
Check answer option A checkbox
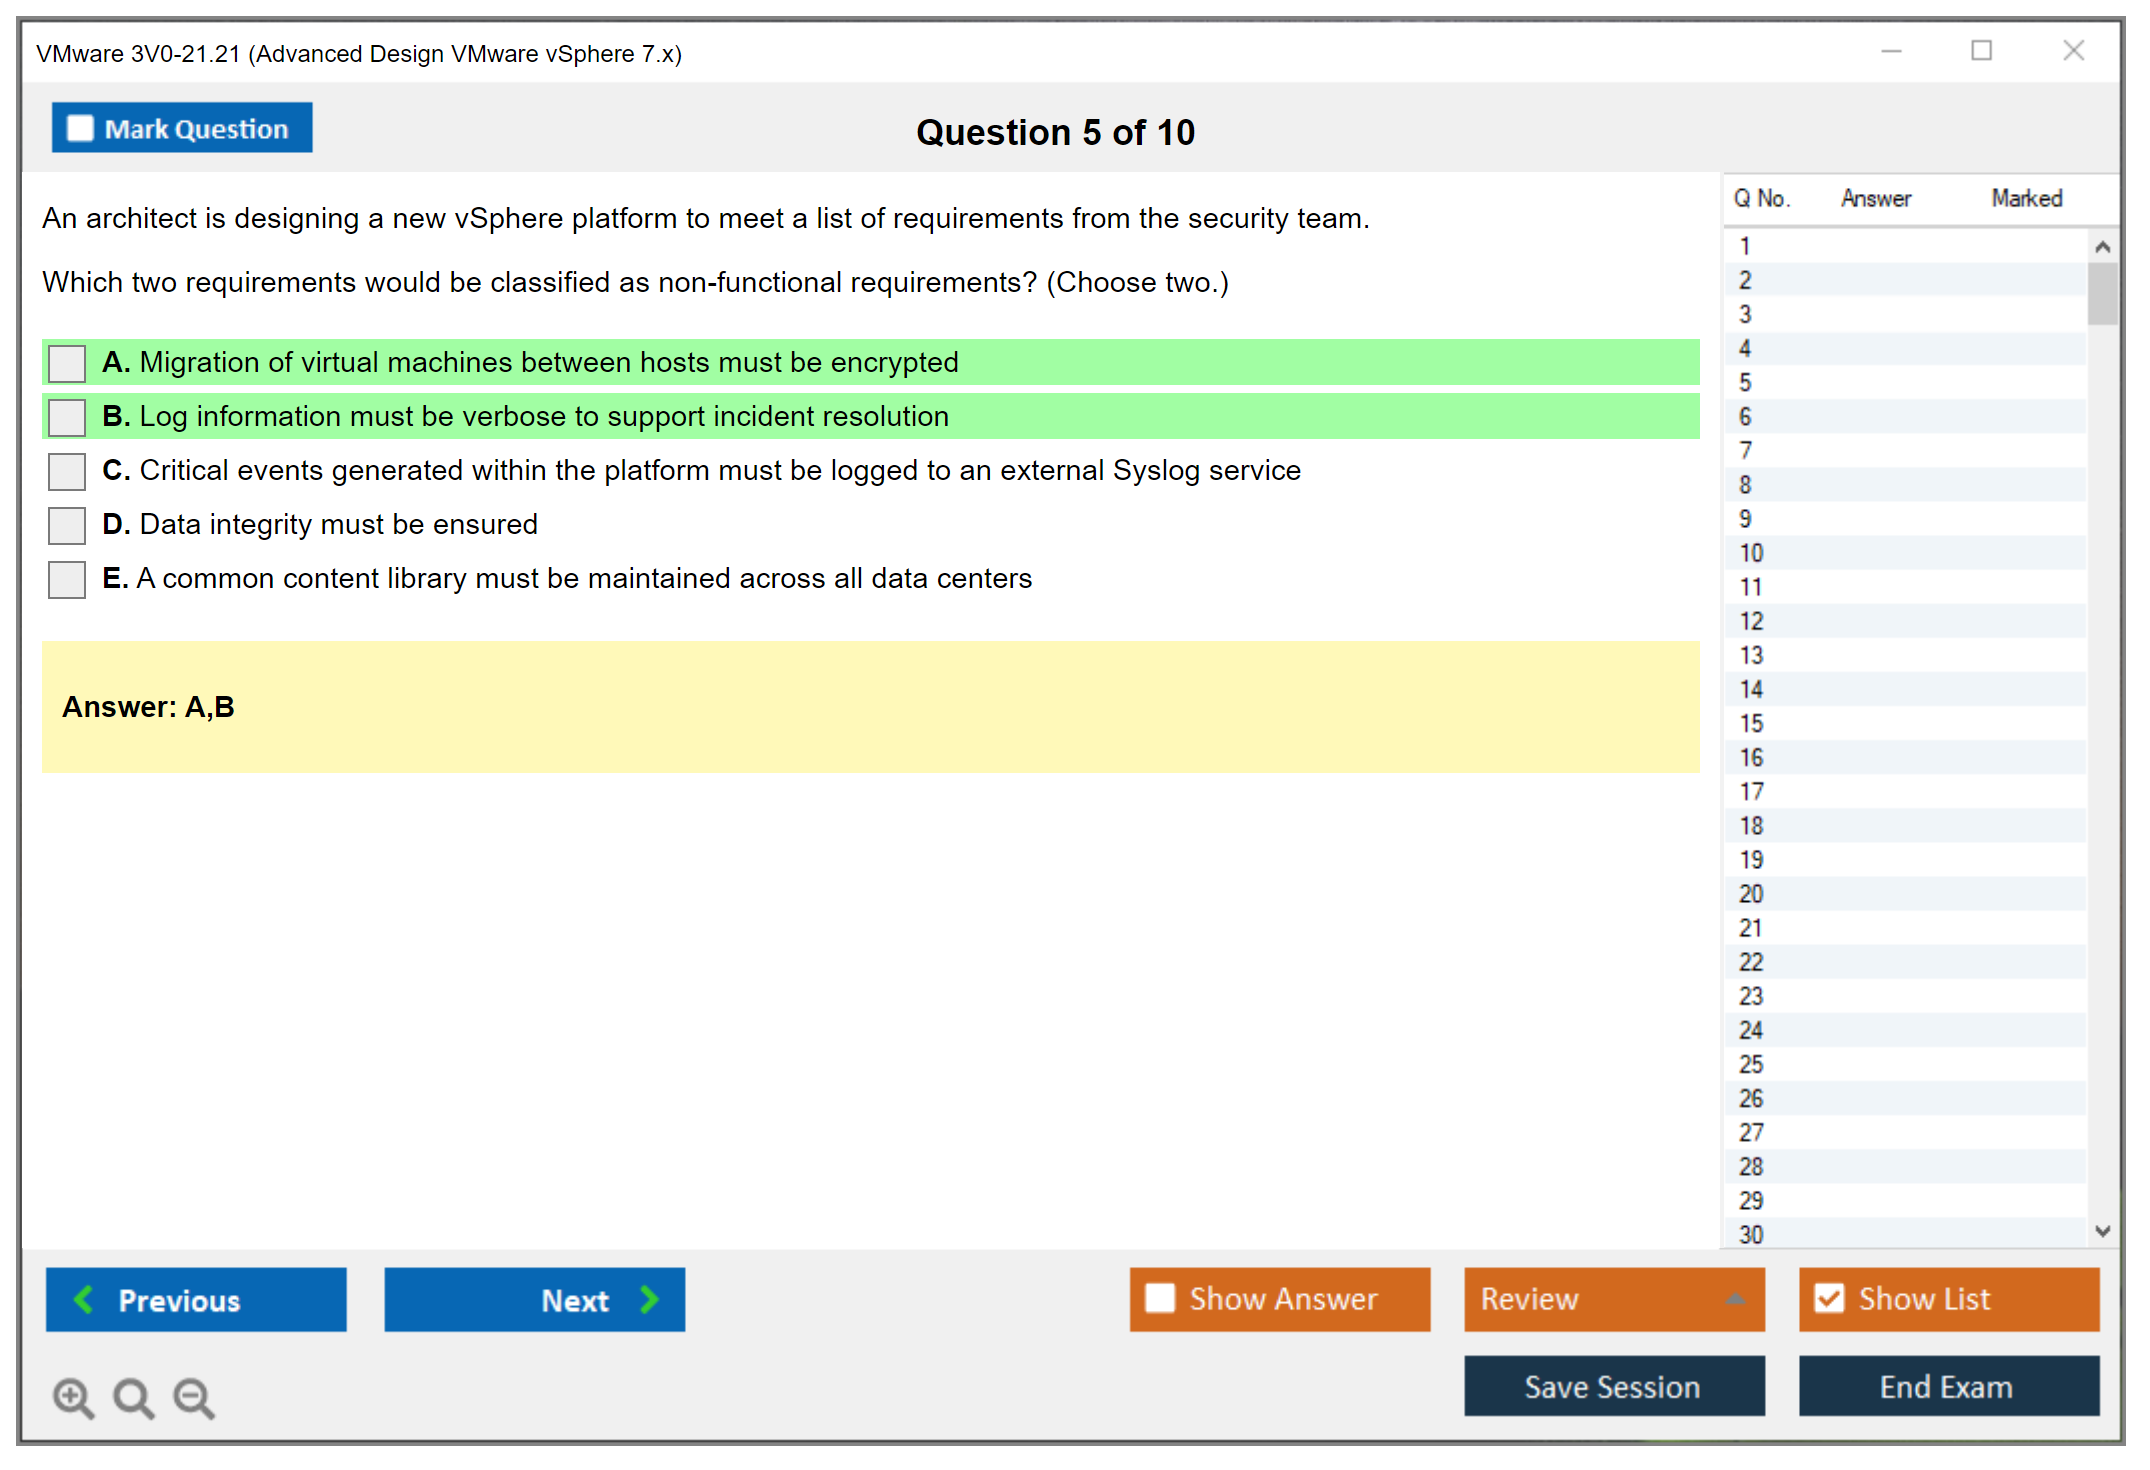(67, 363)
